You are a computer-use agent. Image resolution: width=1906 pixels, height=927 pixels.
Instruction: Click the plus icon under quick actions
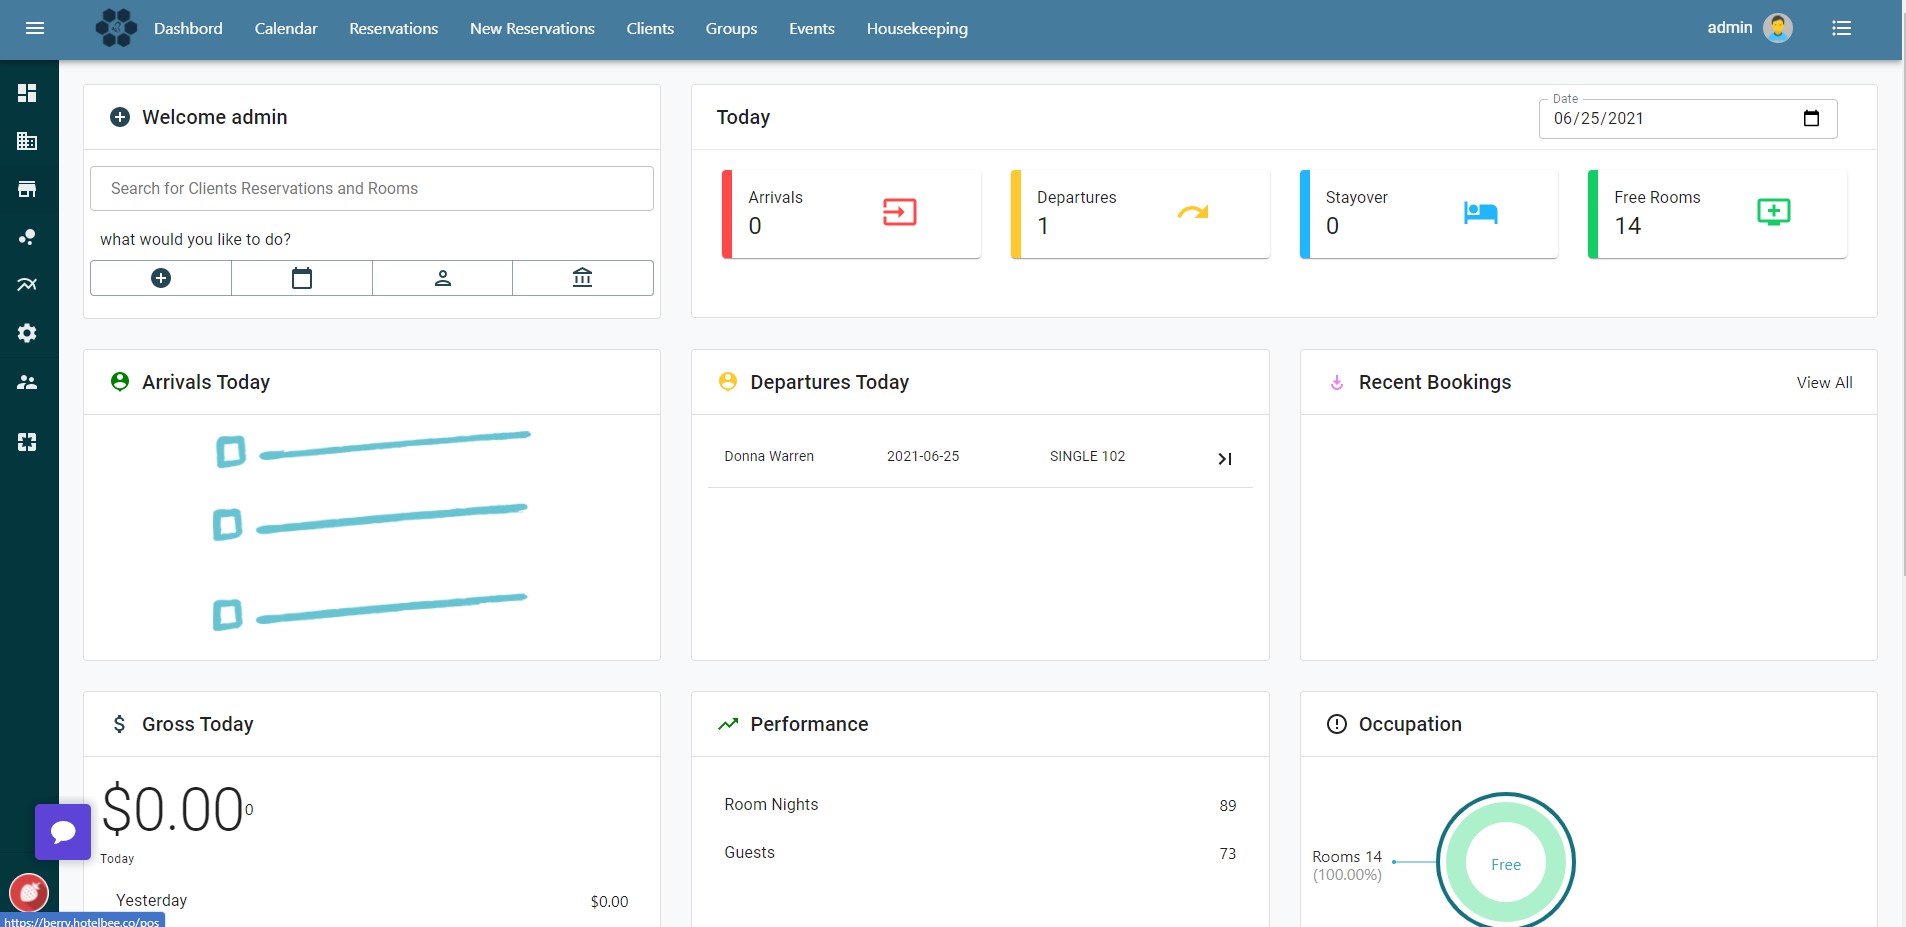(160, 277)
